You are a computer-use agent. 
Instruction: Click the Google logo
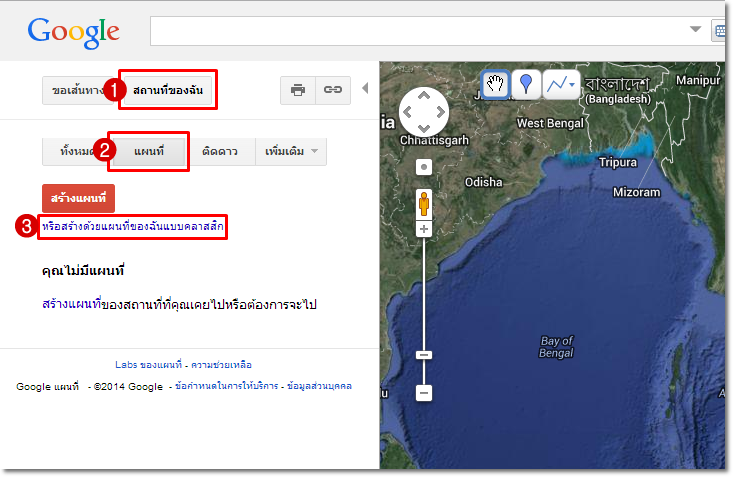73,32
